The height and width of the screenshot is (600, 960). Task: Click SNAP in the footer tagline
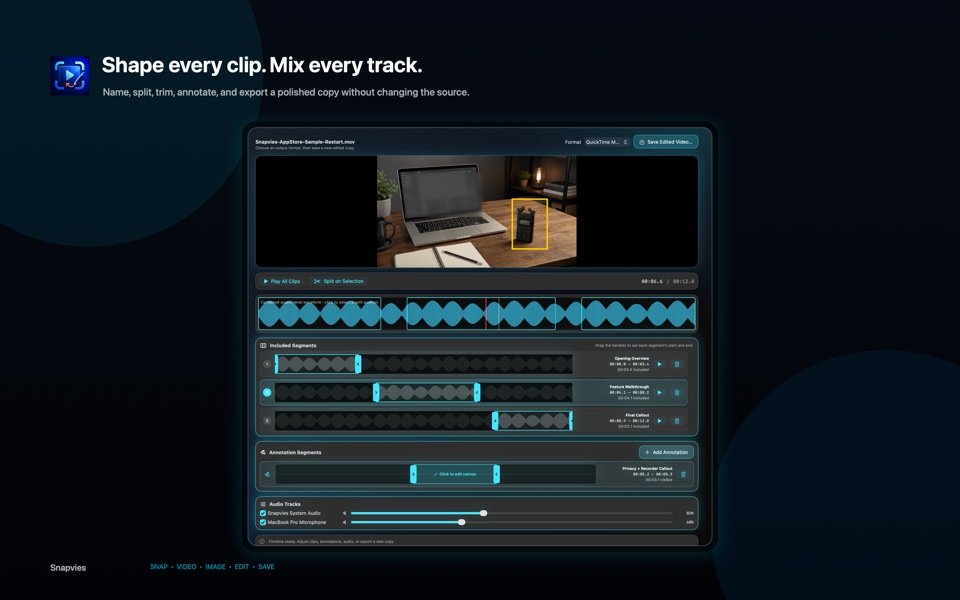[x=159, y=567]
